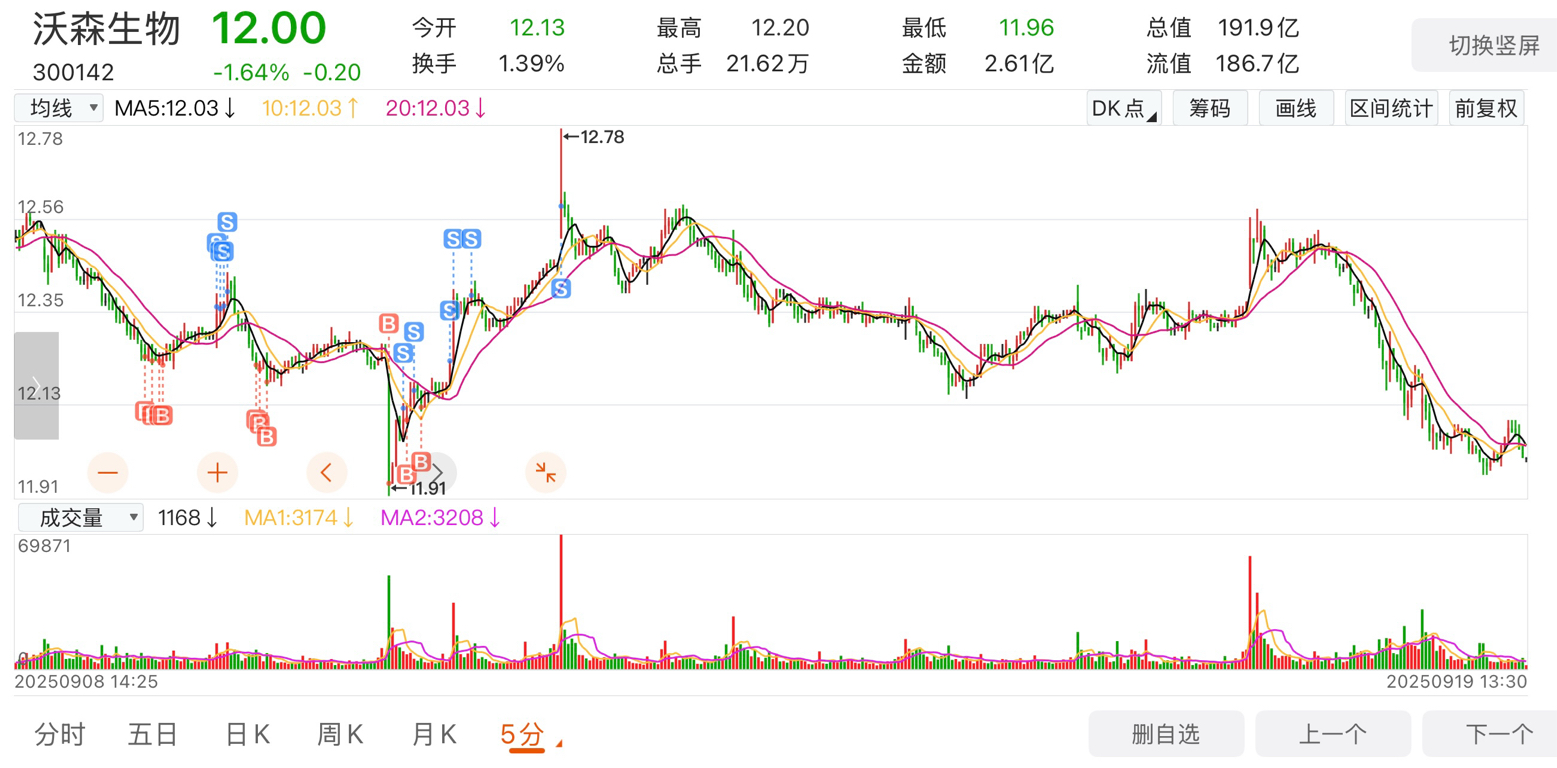Click the 10:12.03 moving average label
1557x768 pixels.
pos(310,108)
